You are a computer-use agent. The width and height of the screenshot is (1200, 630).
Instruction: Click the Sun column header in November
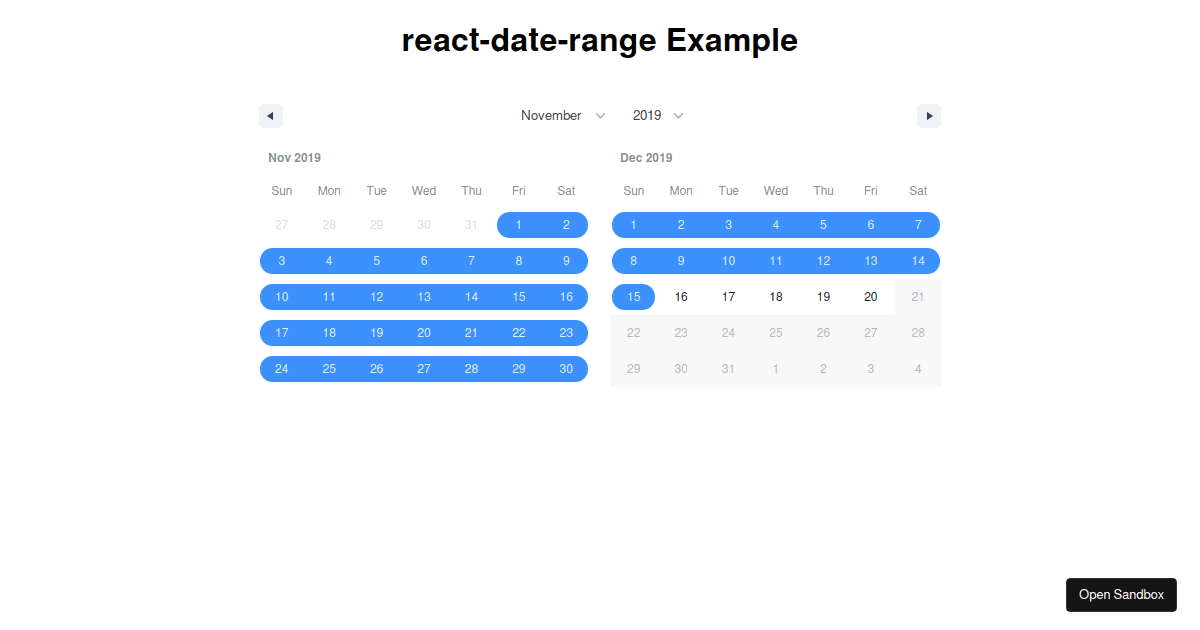(281, 190)
